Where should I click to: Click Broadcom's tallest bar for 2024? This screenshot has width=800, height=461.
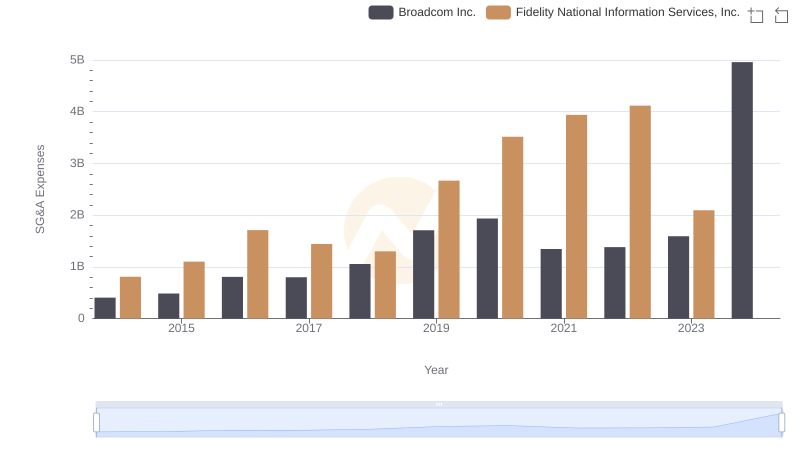pos(742,190)
